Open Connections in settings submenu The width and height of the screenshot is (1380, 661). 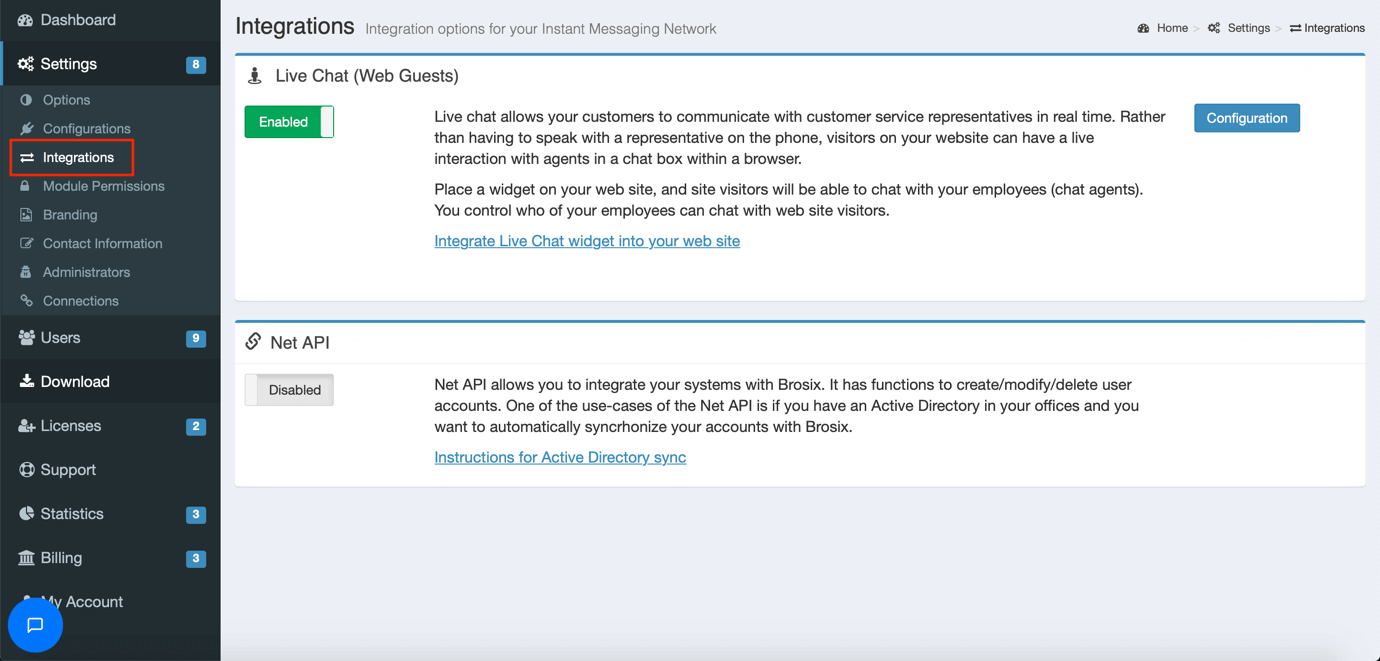[x=80, y=301]
